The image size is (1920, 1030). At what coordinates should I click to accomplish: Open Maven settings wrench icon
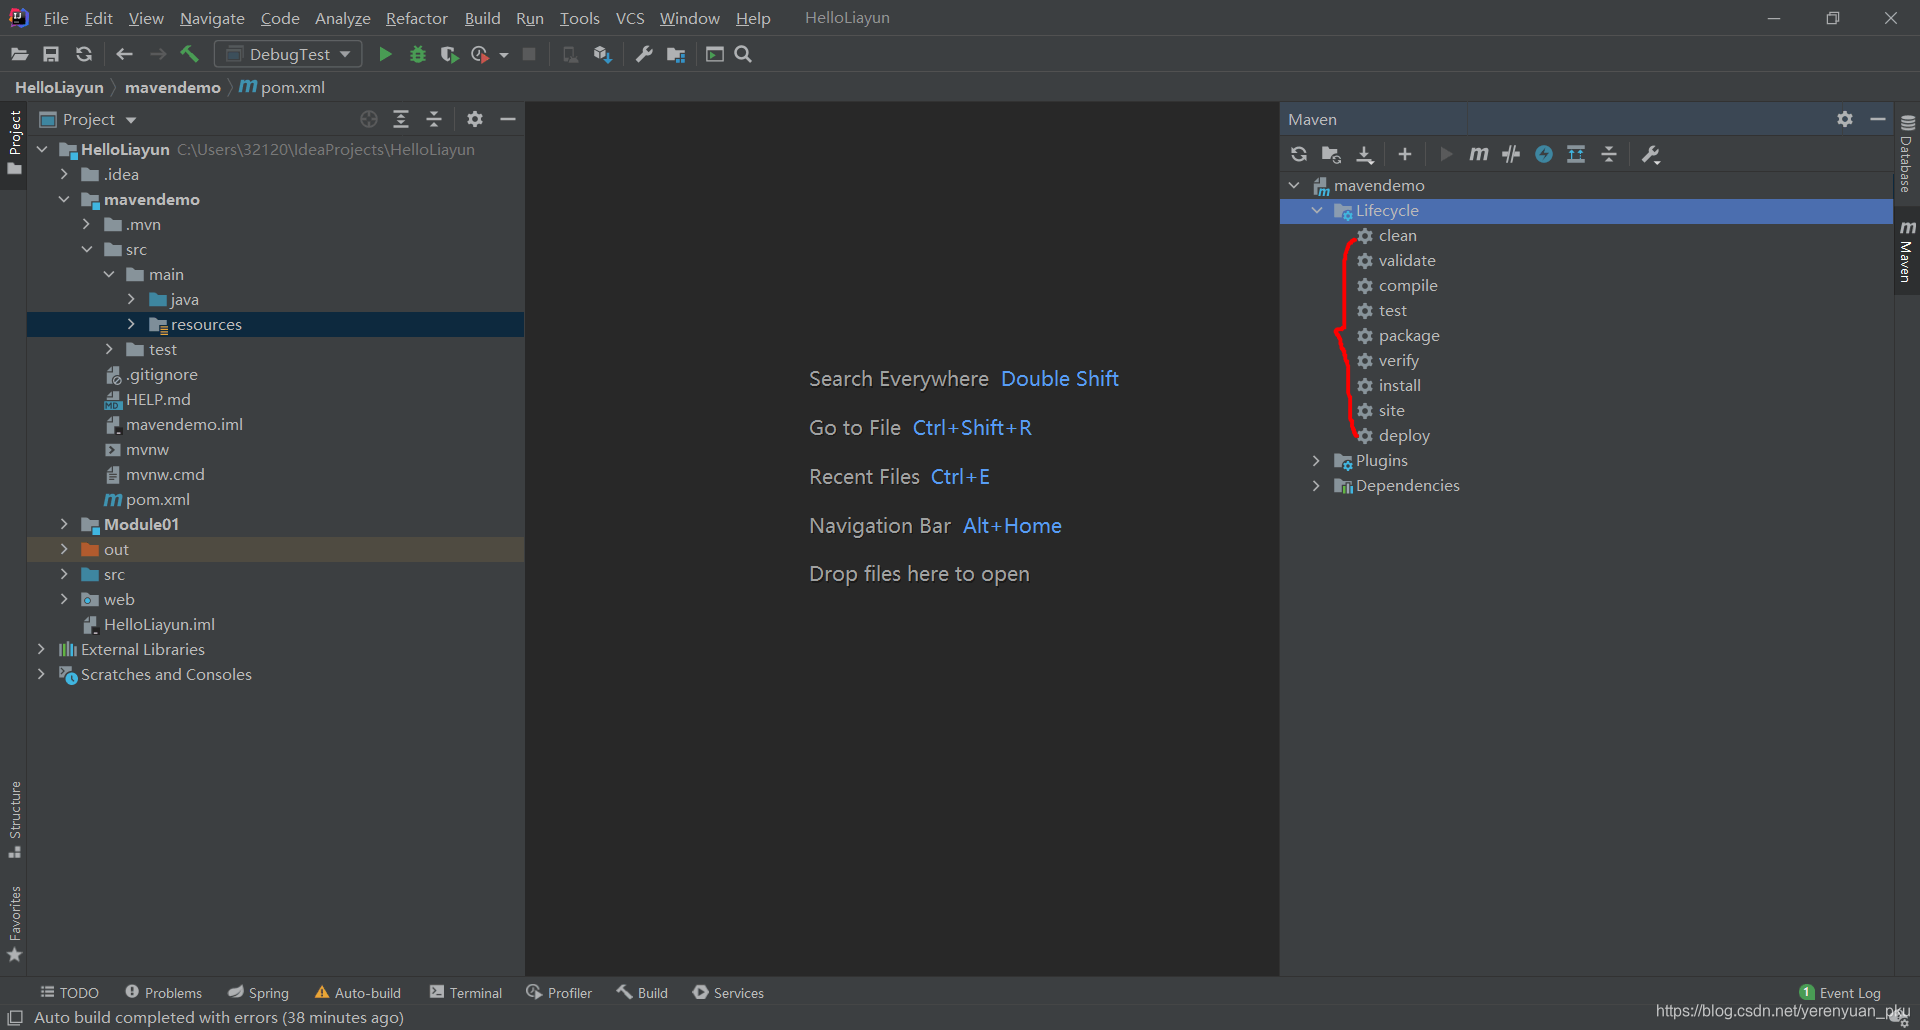1651,154
